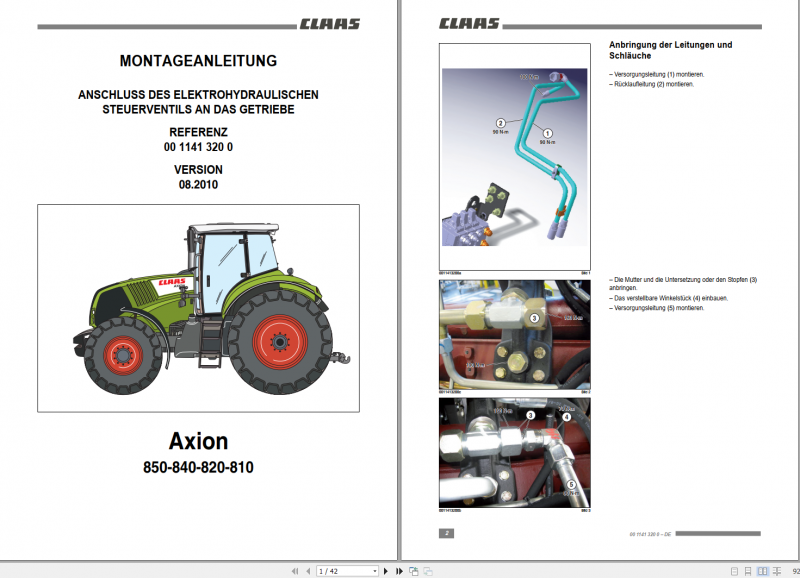Open the page number dropdown
The width and height of the screenshot is (800, 578).
pyautogui.click(x=375, y=571)
